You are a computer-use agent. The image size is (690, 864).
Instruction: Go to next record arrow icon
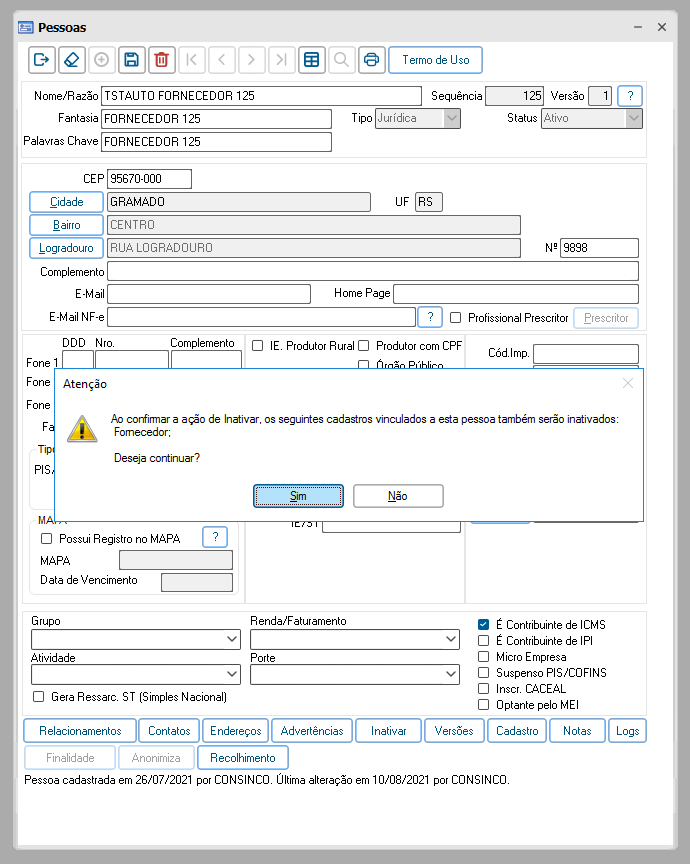coord(251,60)
